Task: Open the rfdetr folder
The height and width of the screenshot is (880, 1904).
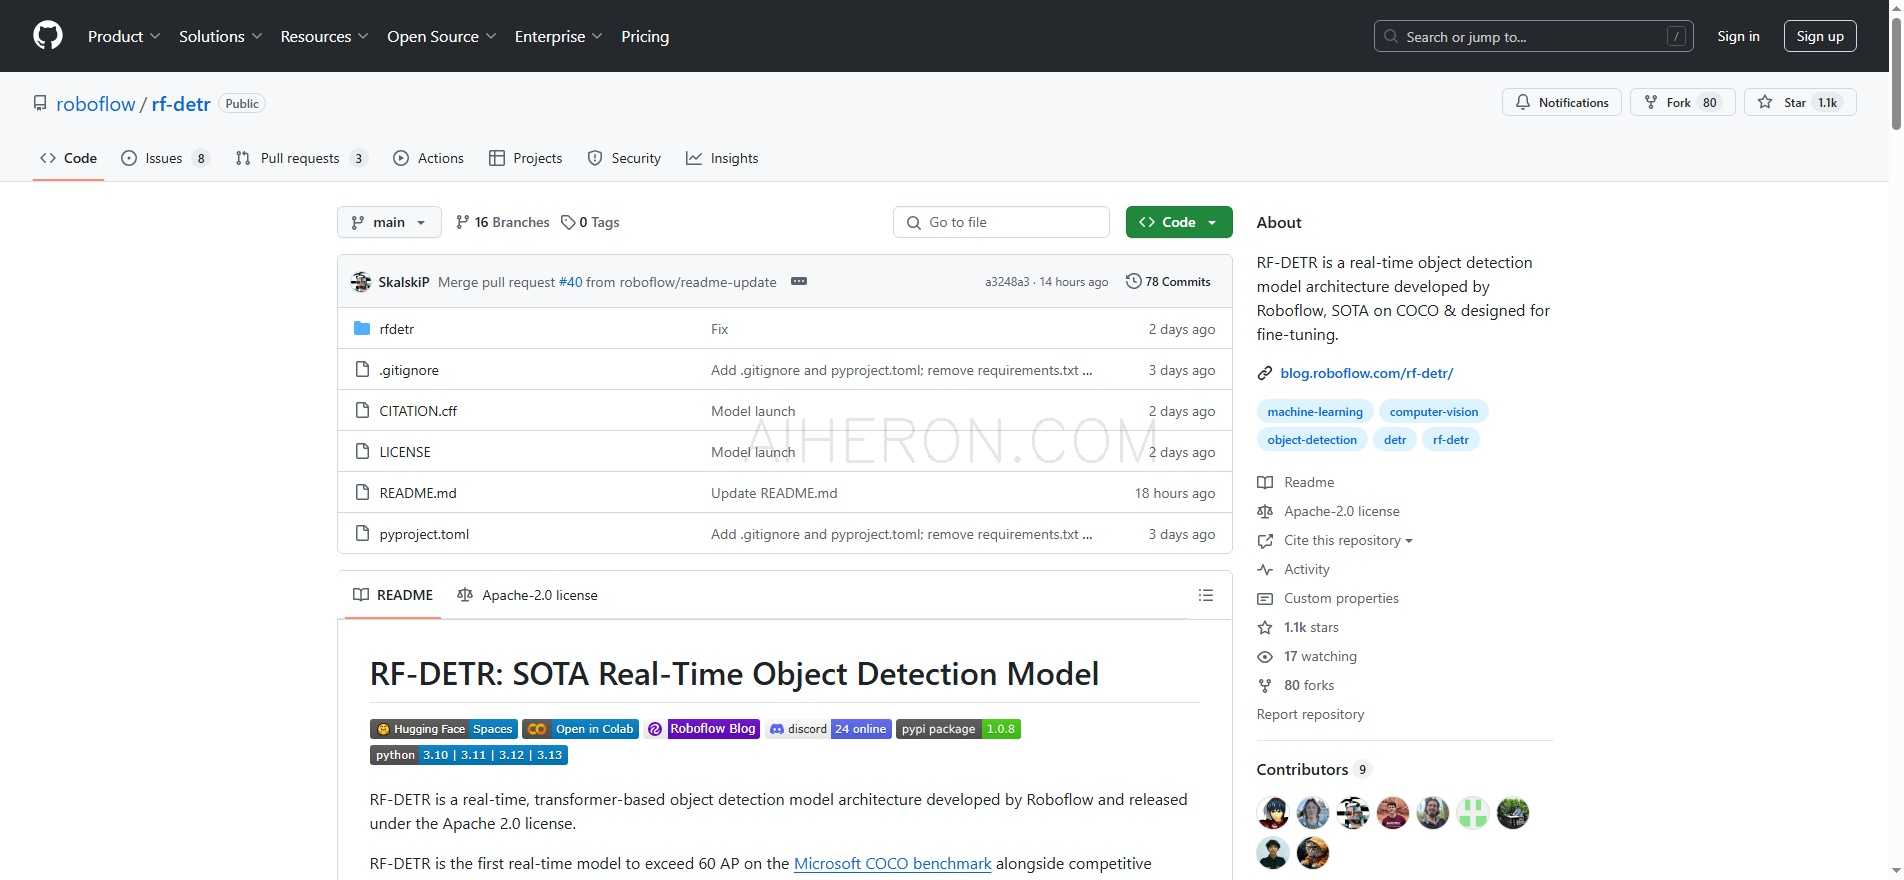Action: [x=396, y=329]
